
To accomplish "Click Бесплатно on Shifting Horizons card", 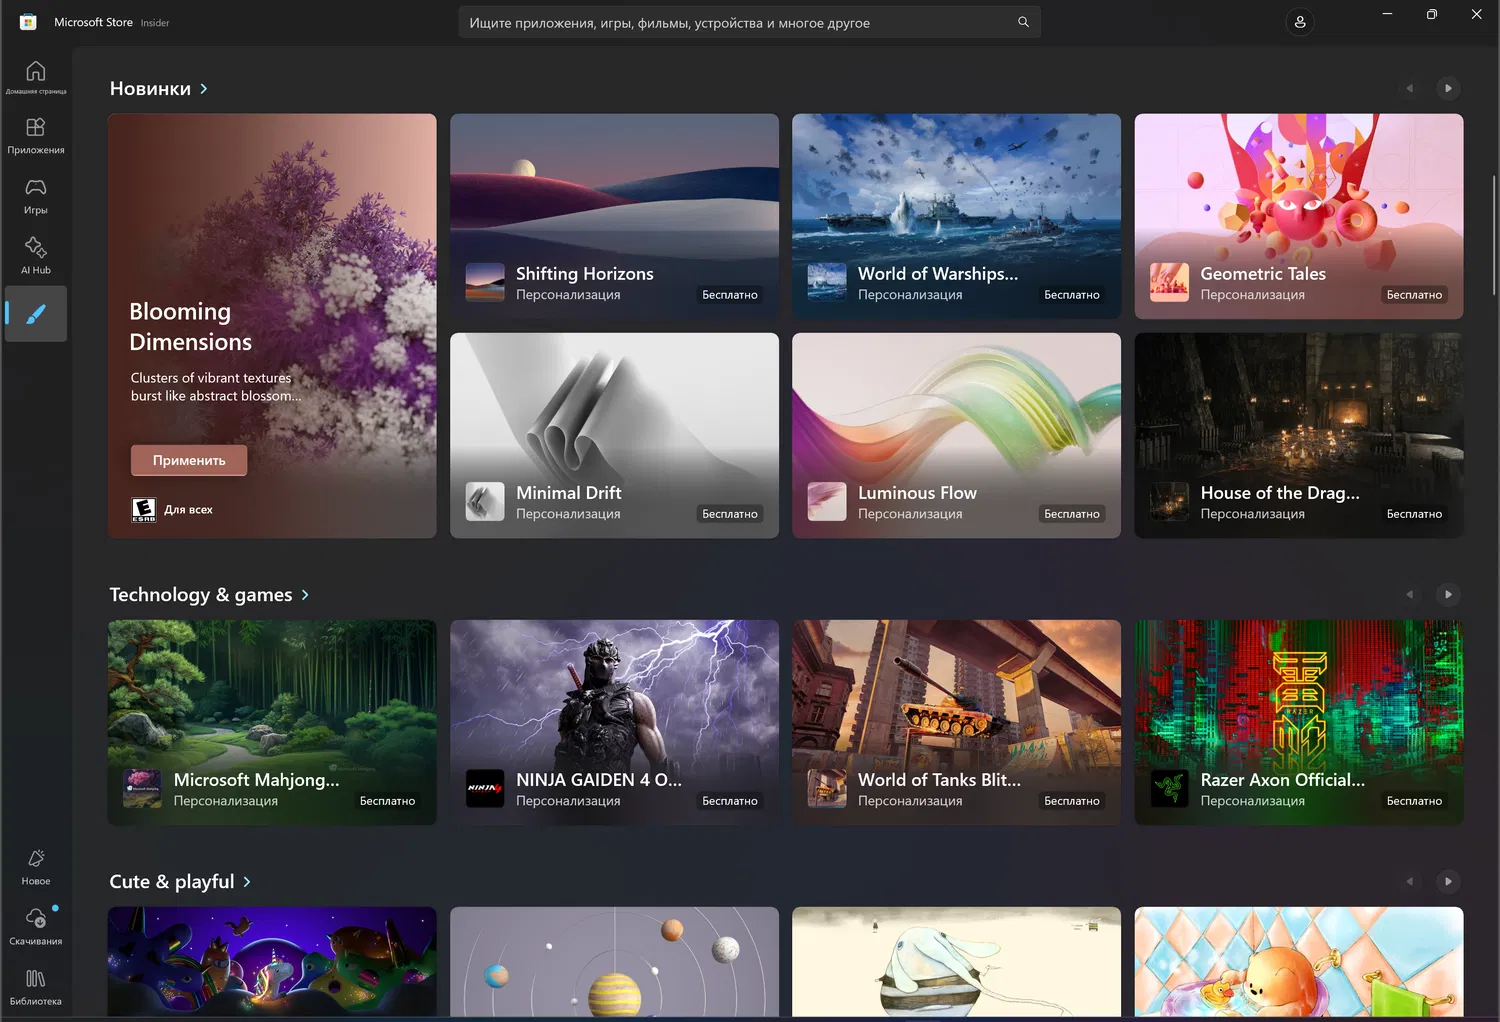I will (x=730, y=295).
